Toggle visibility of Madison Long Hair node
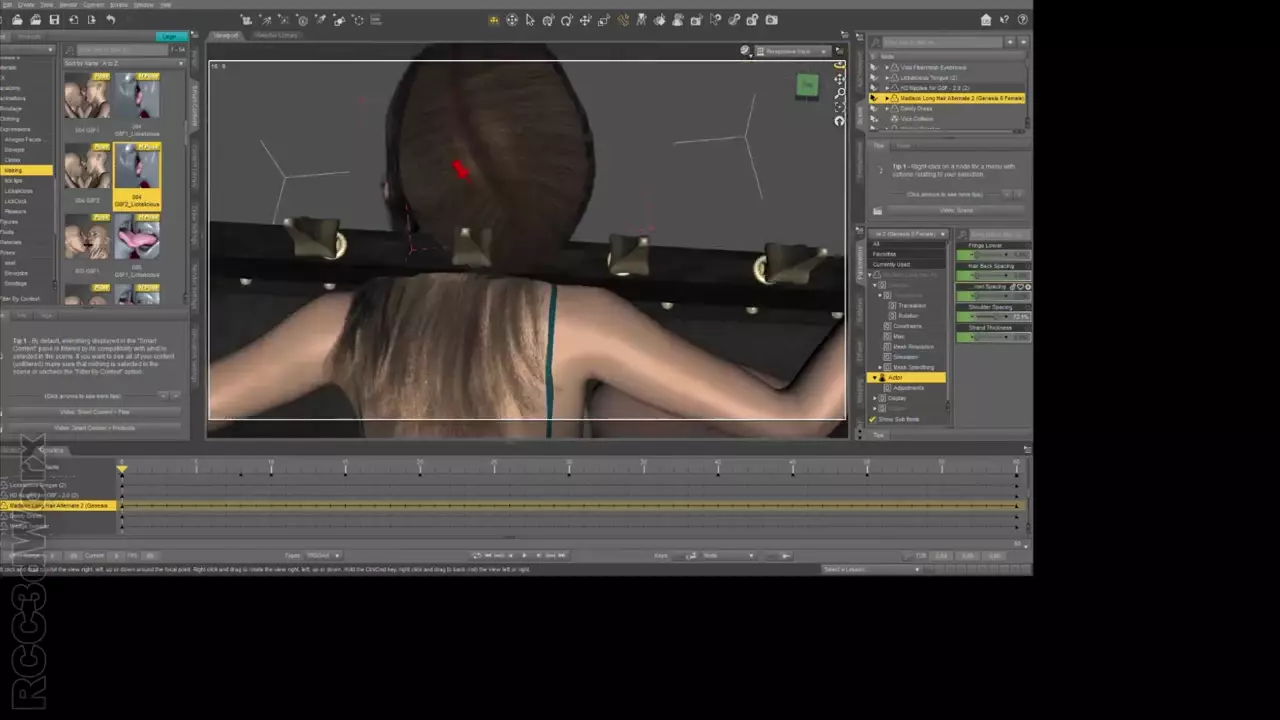1280x720 pixels. pyautogui.click(x=874, y=98)
